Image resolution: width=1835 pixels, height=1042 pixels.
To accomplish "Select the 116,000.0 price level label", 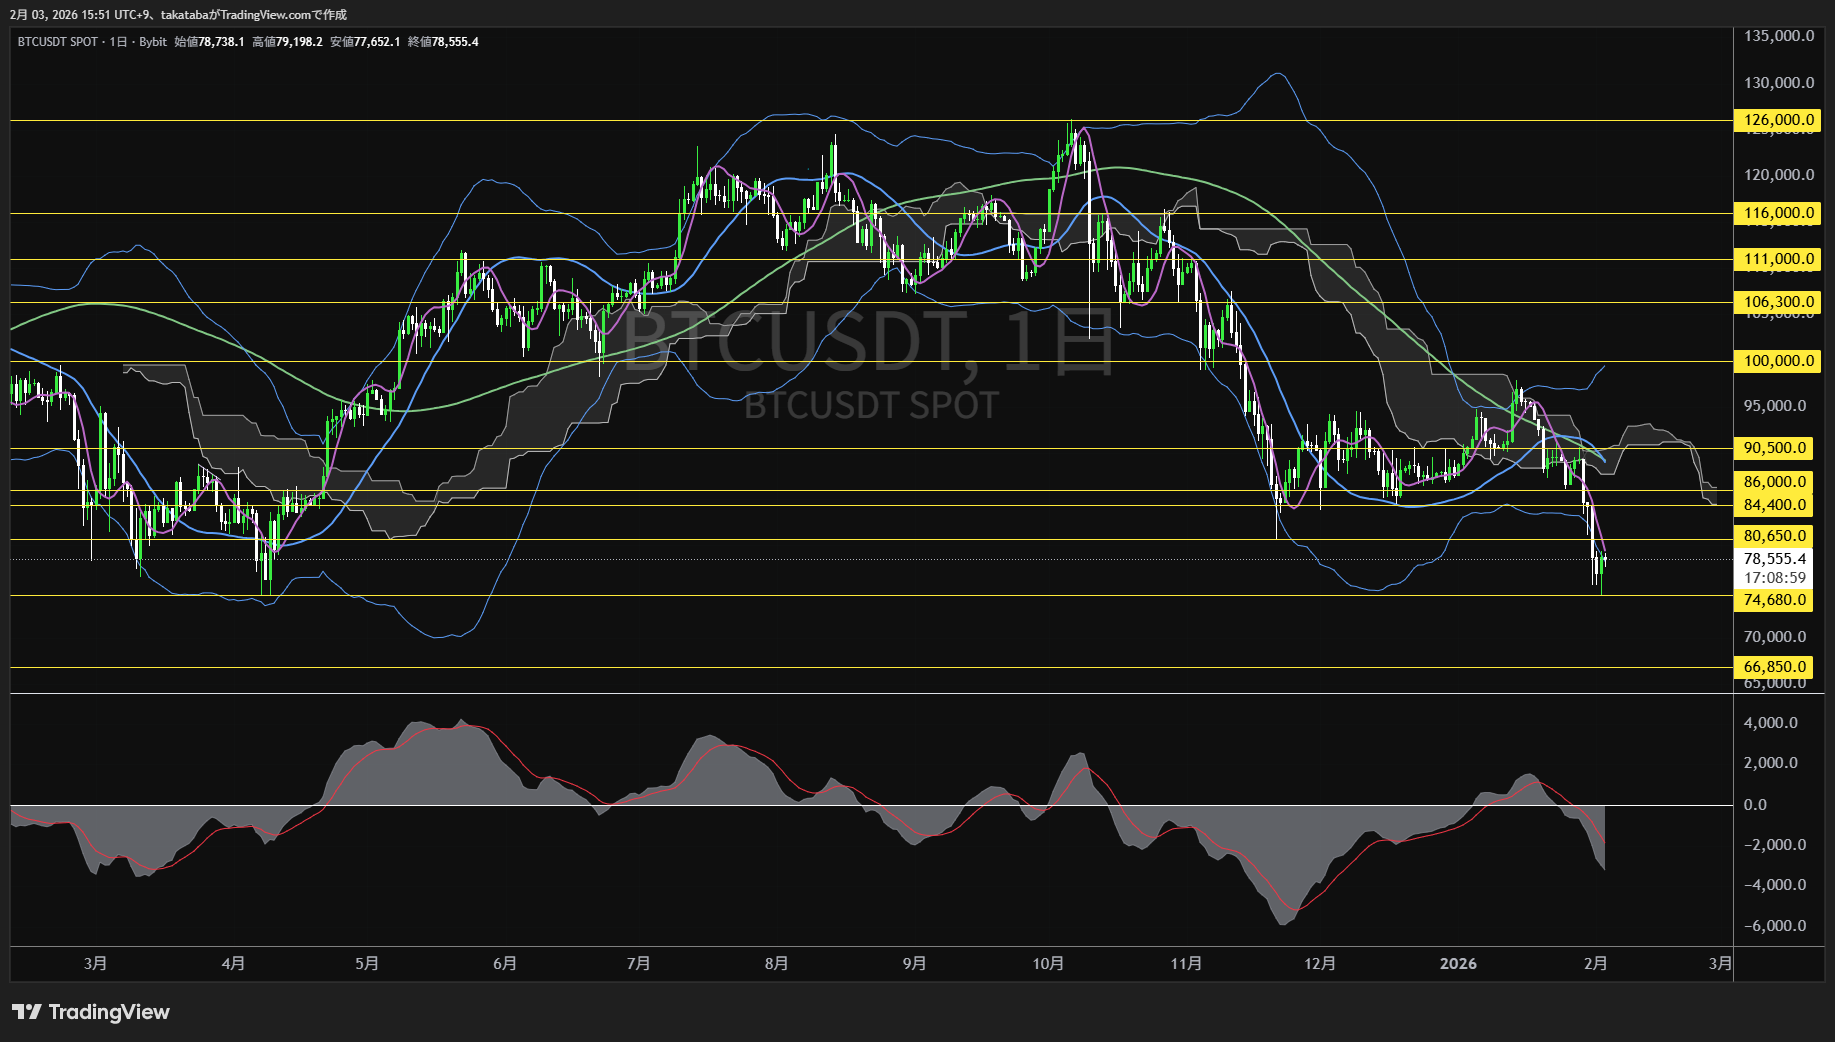I will 1776,213.
